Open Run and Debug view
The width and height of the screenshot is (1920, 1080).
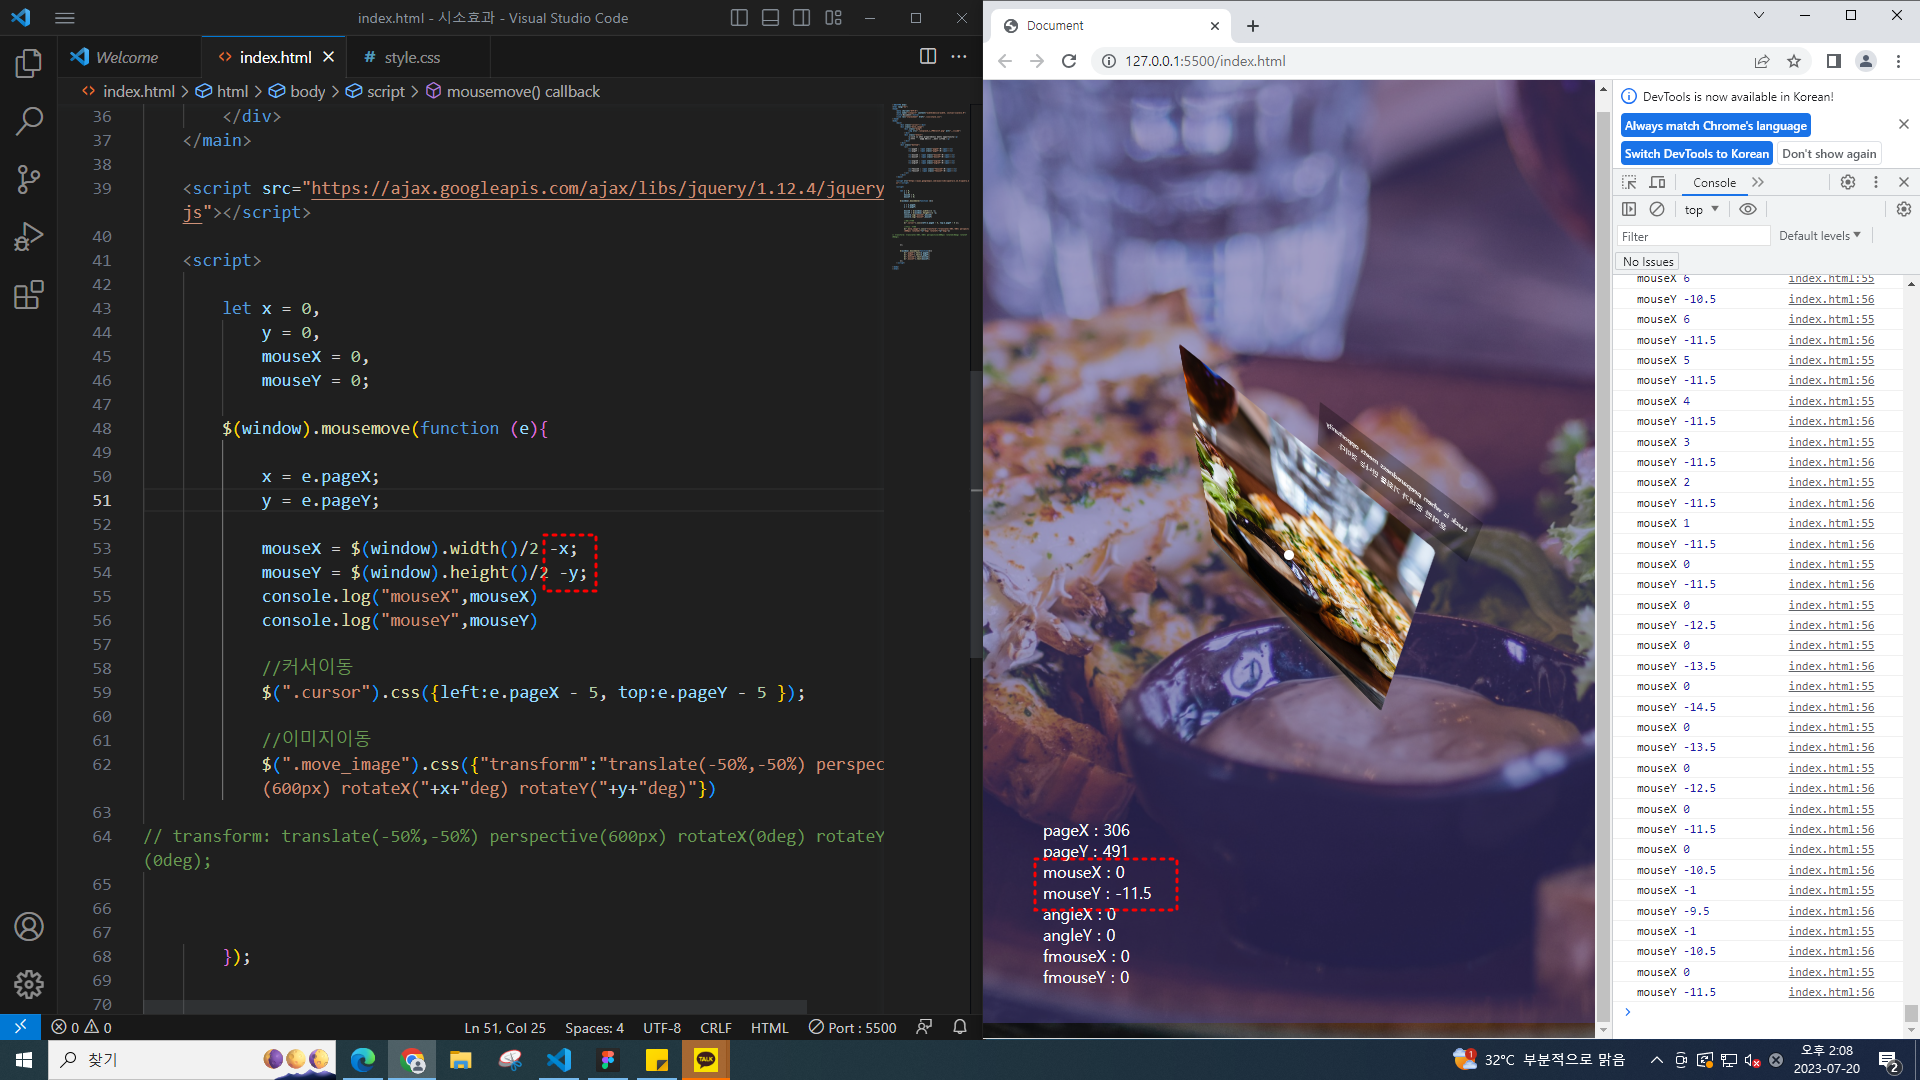(x=29, y=237)
